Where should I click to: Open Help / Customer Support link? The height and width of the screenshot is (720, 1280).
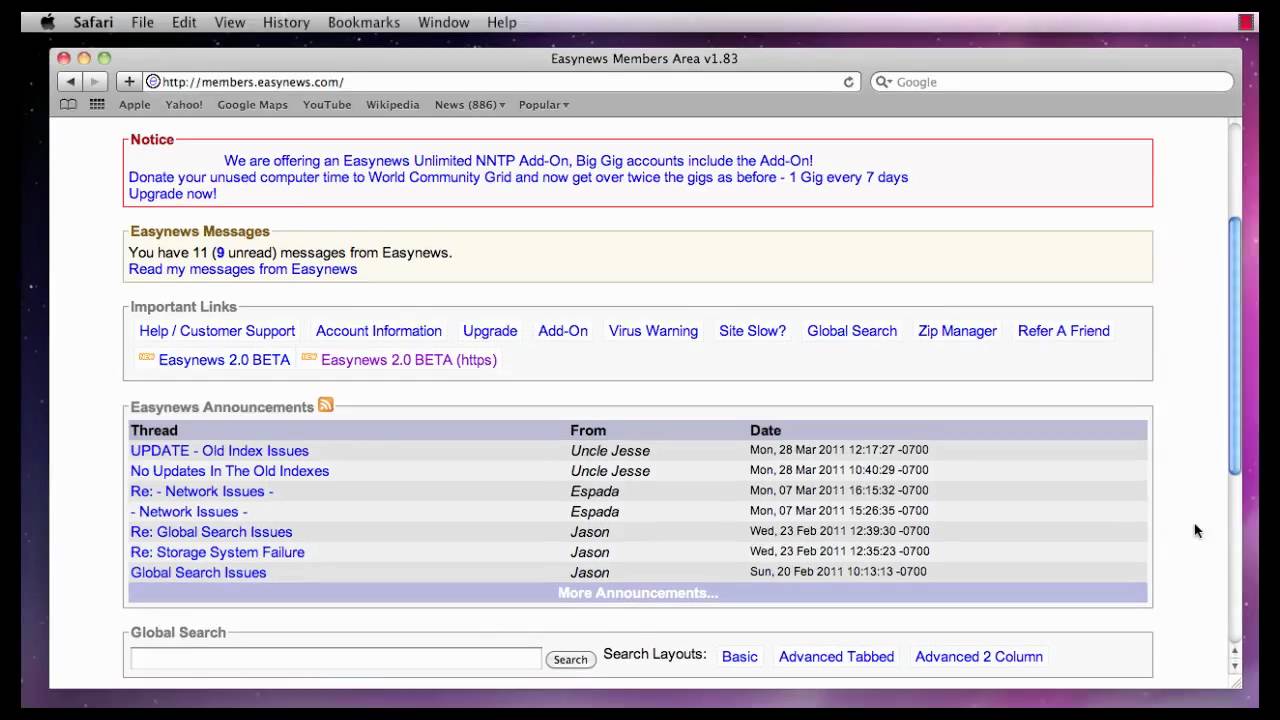click(217, 331)
